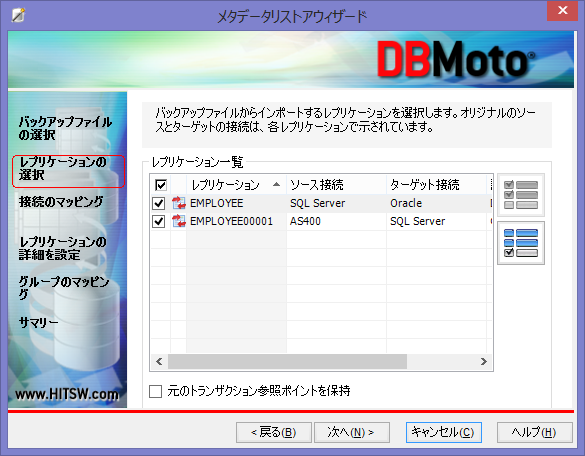Go to バックアップファイルの選択 step
Viewport: 585px width, 456px height.
65,128
